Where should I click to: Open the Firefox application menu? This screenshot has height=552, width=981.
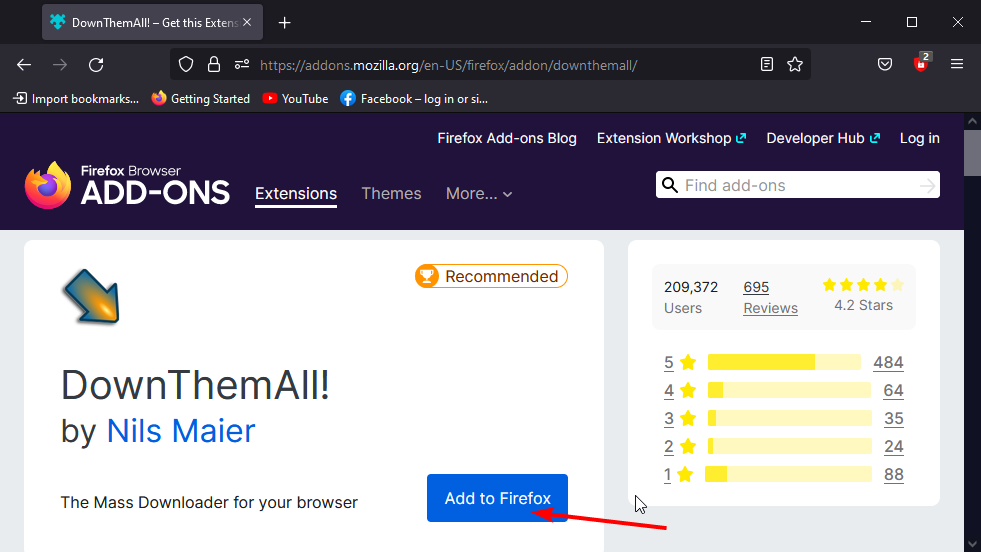pyautogui.click(x=957, y=64)
